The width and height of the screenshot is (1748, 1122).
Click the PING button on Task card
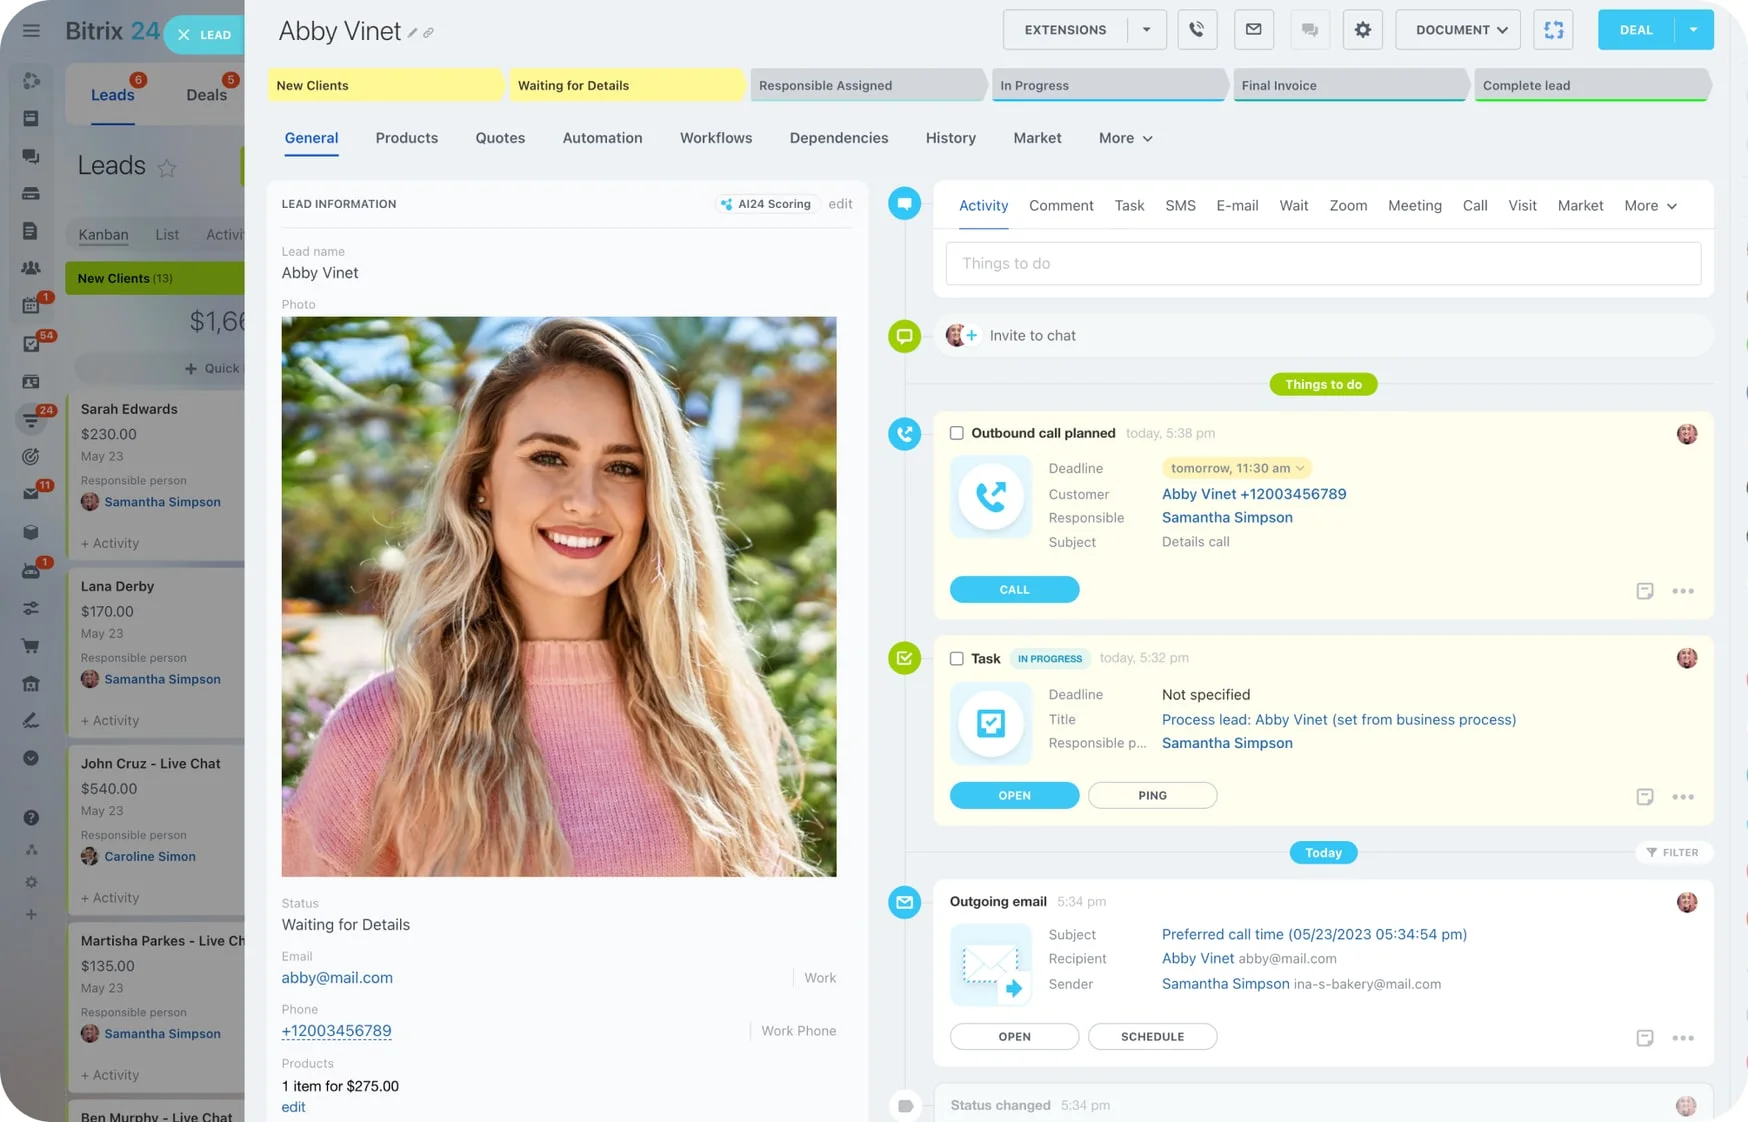click(1152, 796)
